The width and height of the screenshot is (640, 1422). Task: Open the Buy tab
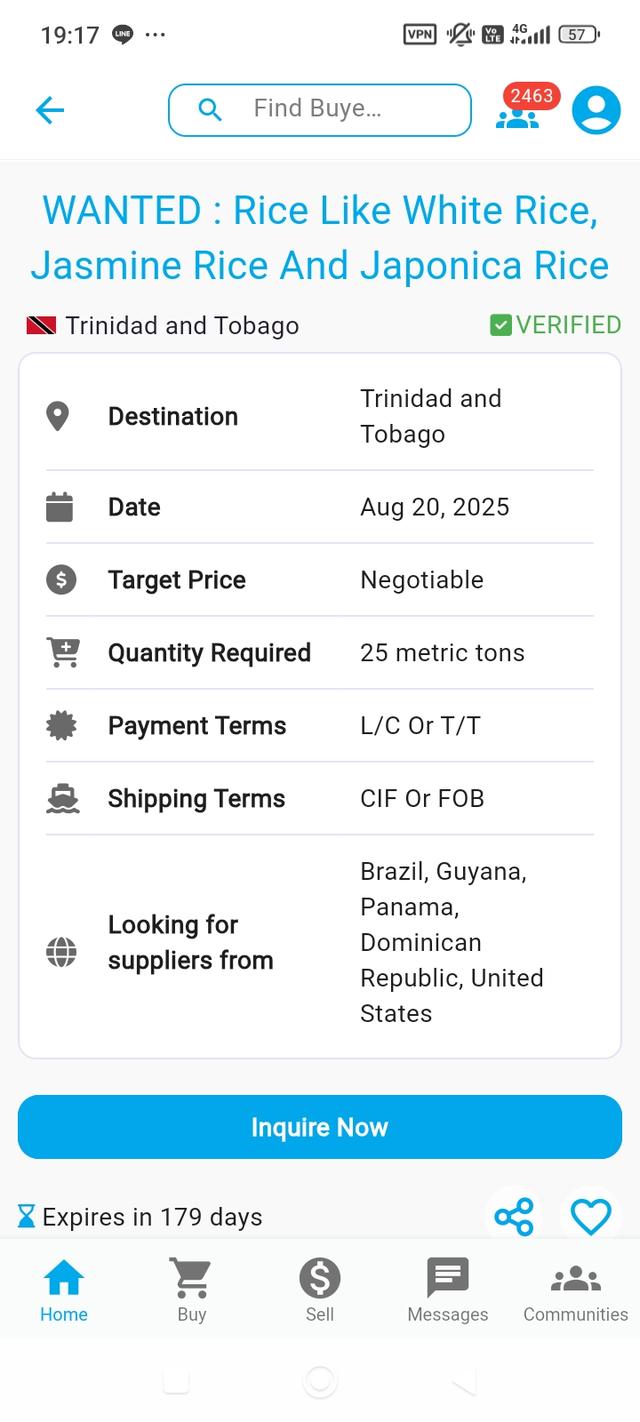192,1290
